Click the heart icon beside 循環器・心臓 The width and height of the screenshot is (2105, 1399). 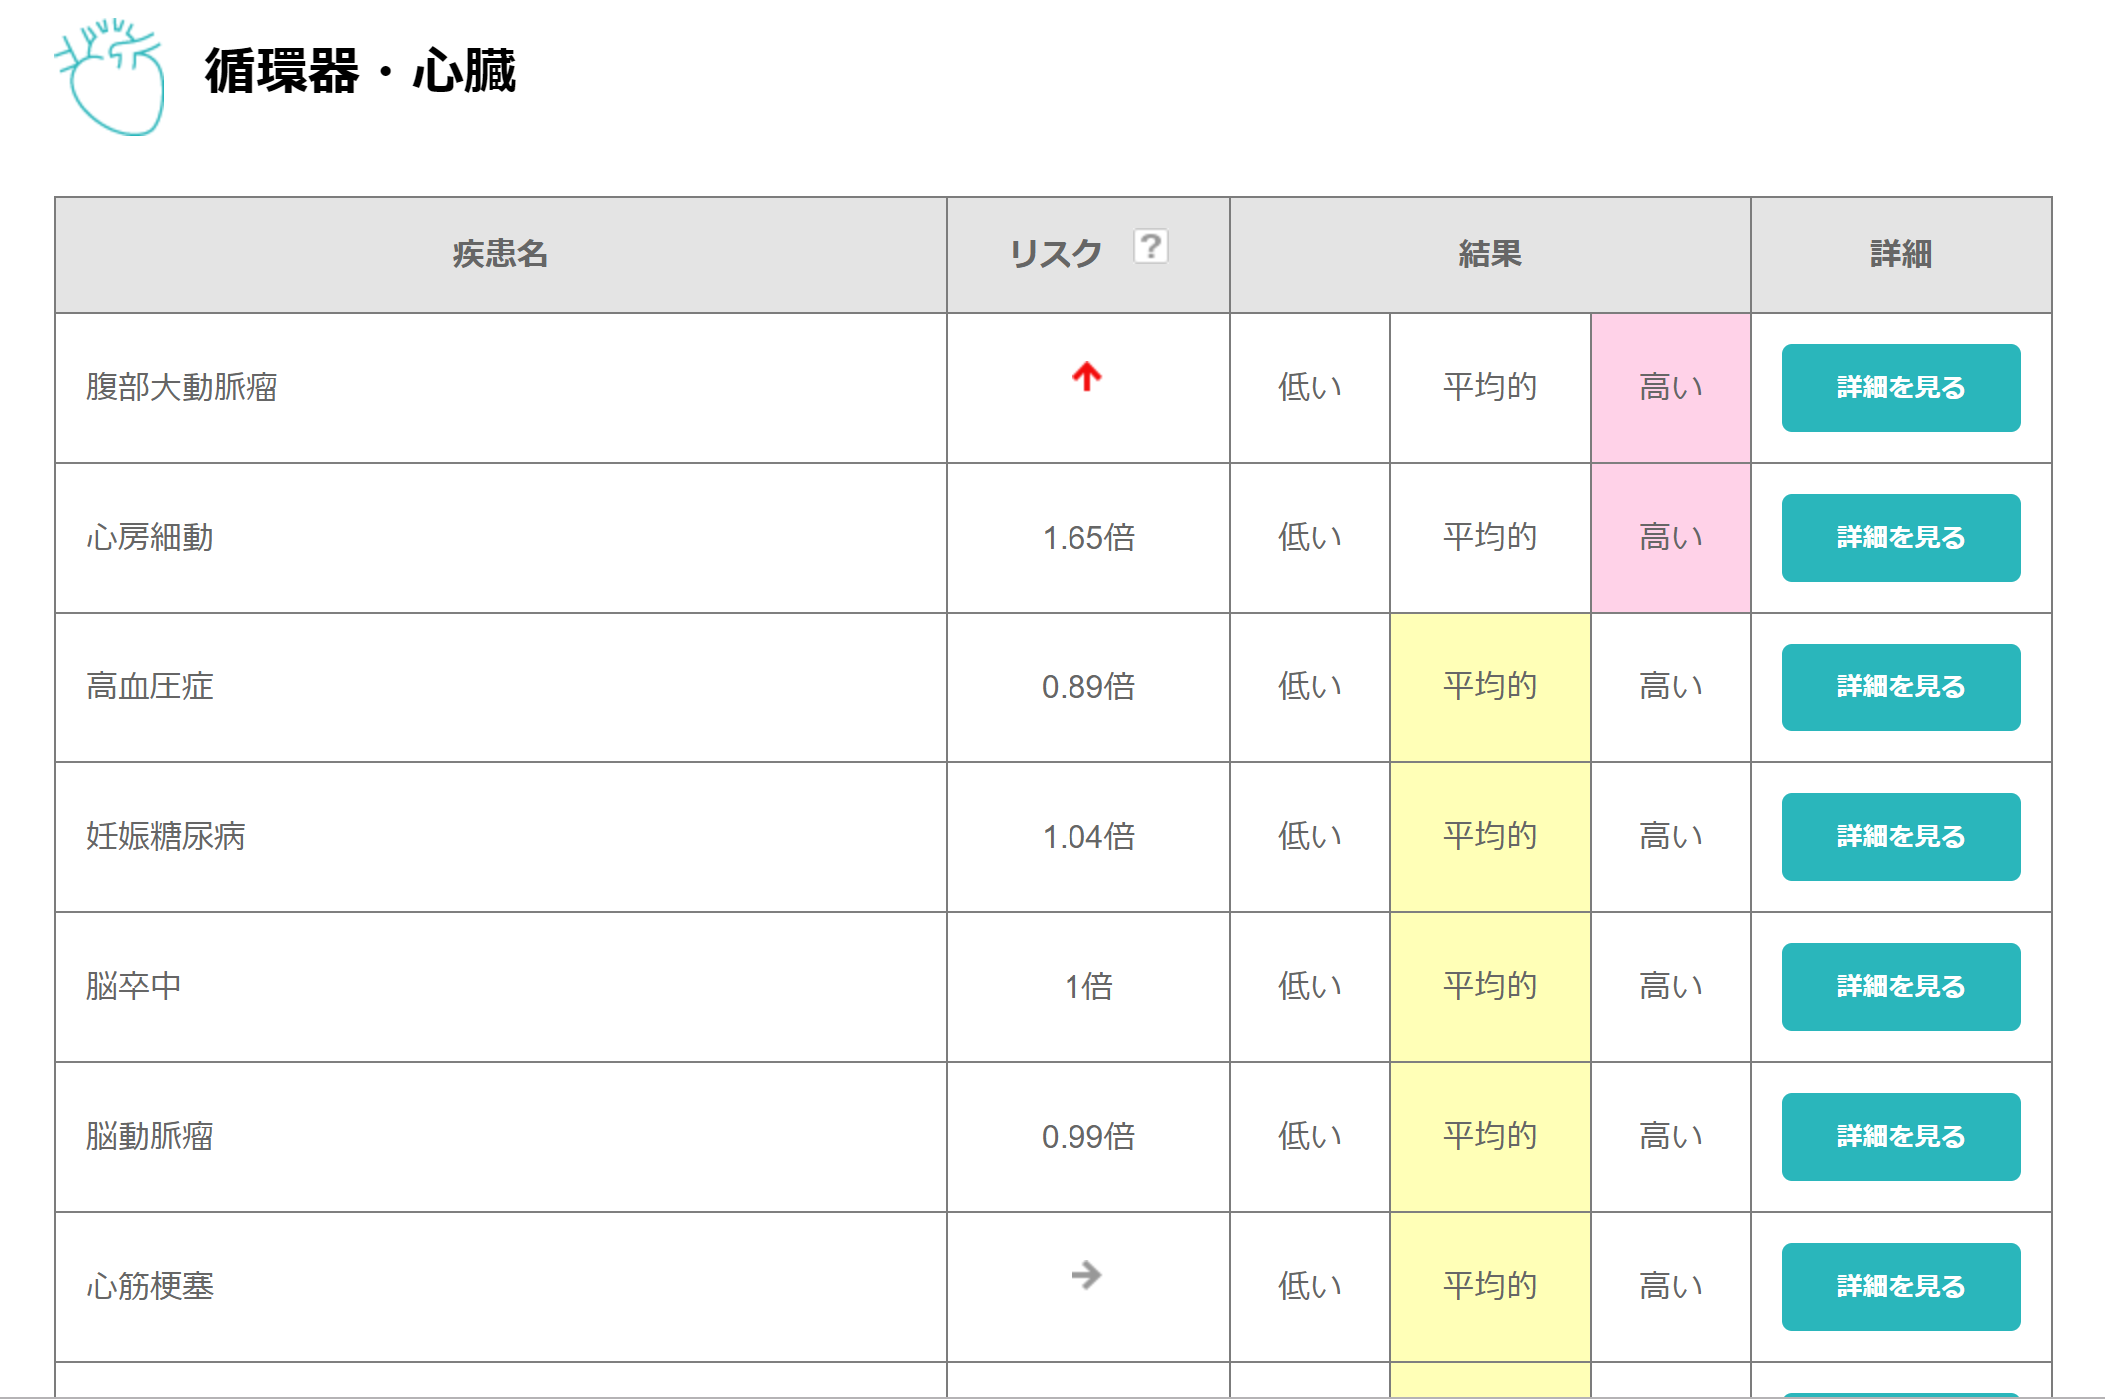(x=109, y=75)
